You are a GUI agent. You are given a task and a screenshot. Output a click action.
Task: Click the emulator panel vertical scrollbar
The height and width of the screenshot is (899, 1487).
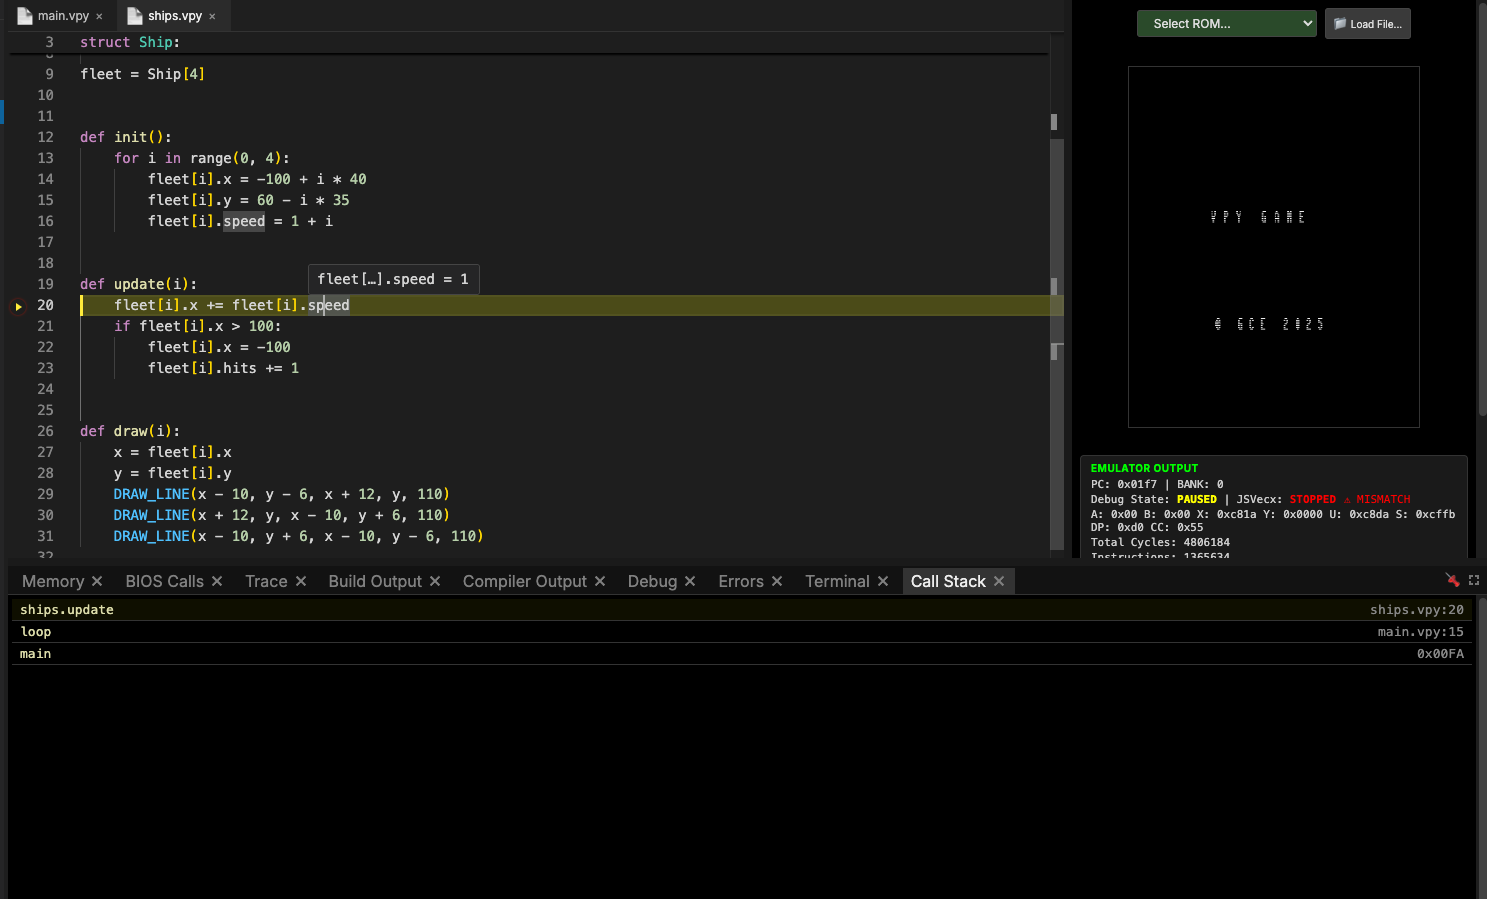(1481, 210)
